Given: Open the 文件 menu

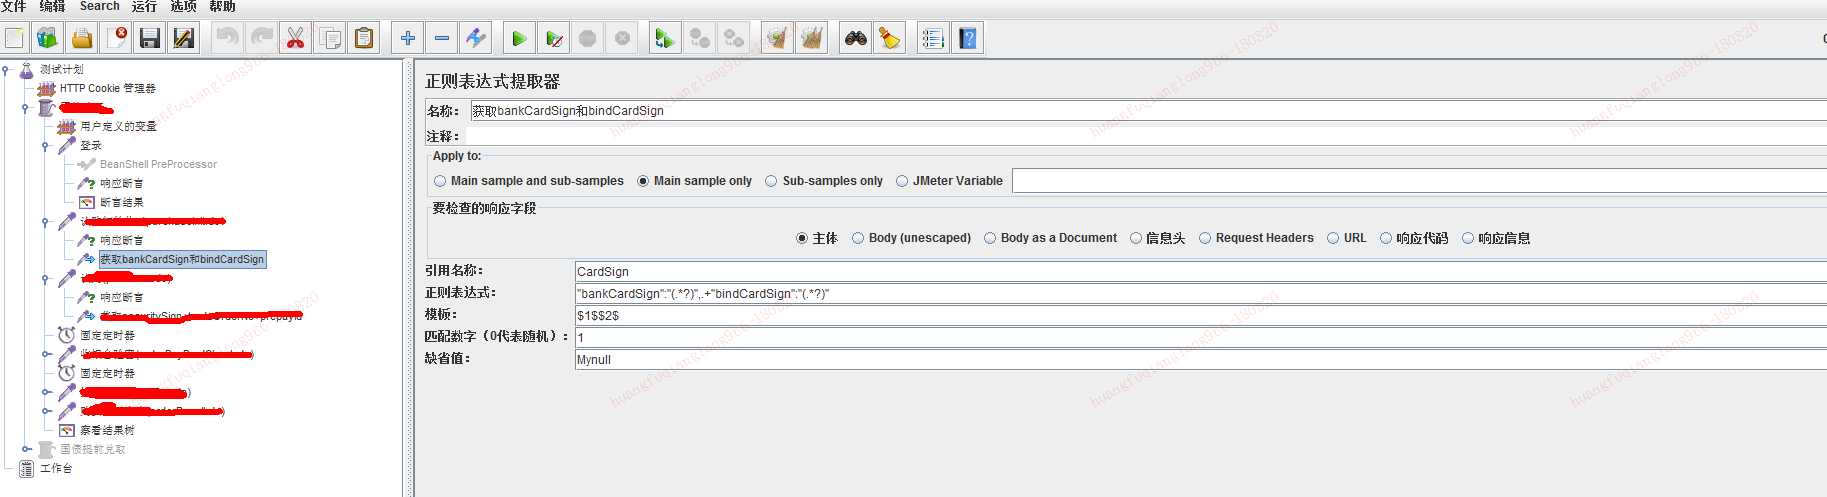Looking at the screenshot, I should 14,7.
